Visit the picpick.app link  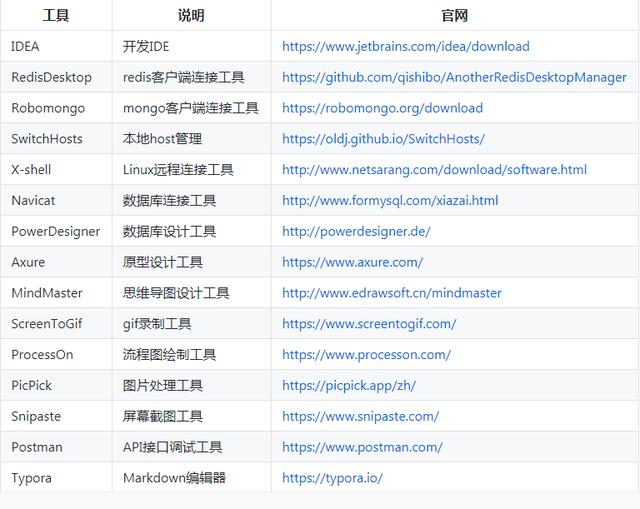pos(348,386)
